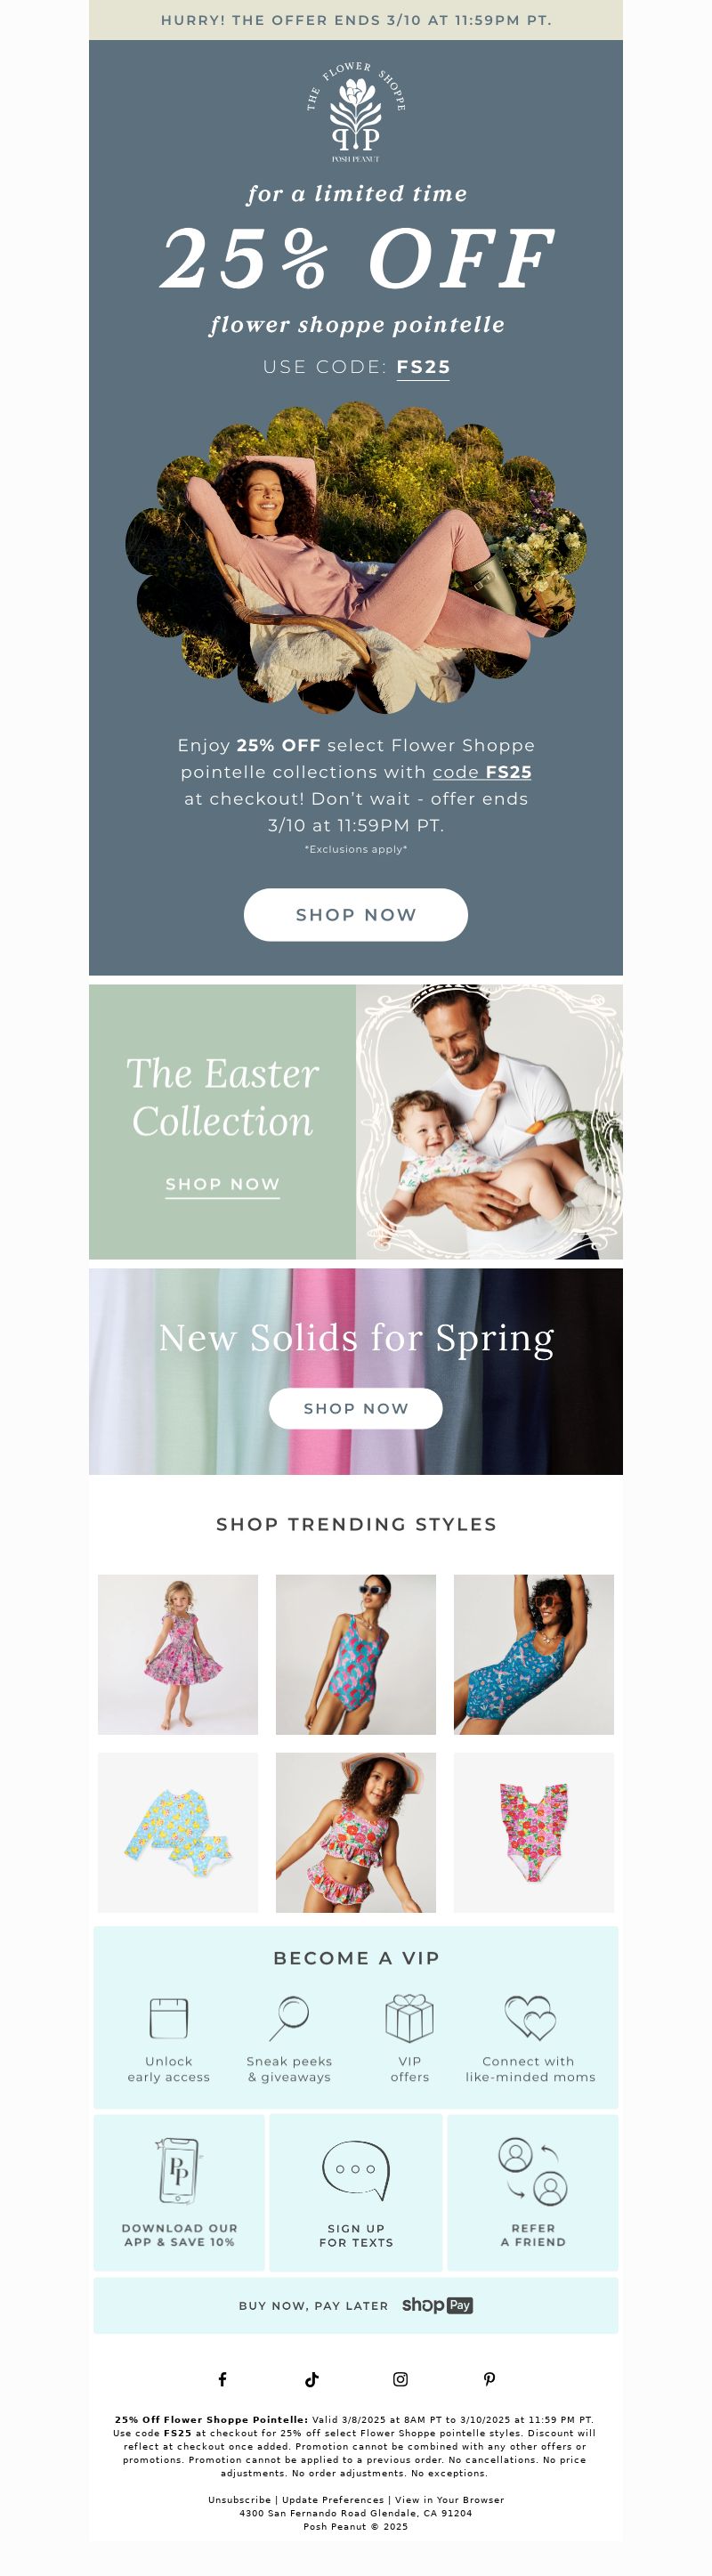Click the Sign Up For Texts chat bubble icon
This screenshot has height=2576, width=712.
[x=355, y=2171]
